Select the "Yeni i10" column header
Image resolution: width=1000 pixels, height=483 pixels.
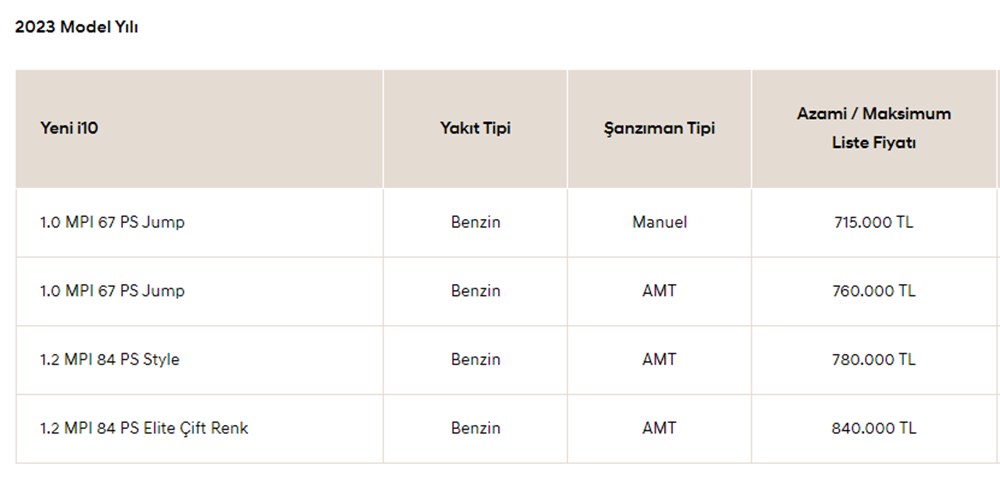tap(69, 129)
